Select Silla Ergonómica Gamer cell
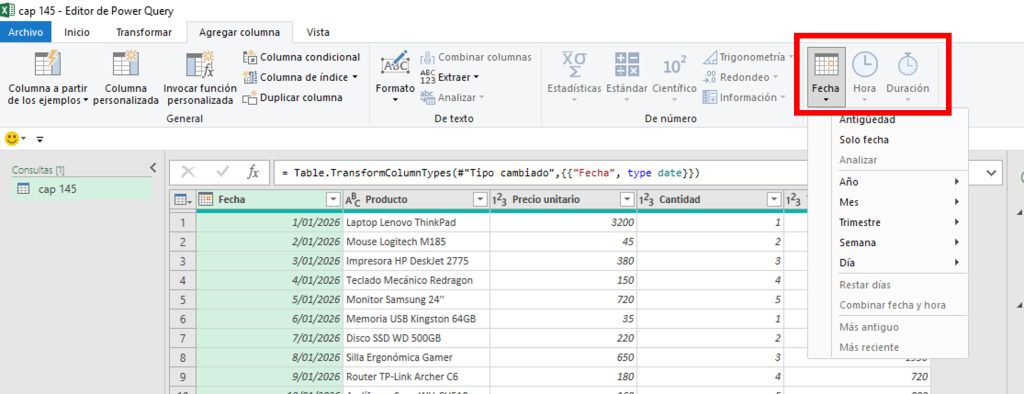Image resolution: width=1024 pixels, height=394 pixels. point(416,357)
